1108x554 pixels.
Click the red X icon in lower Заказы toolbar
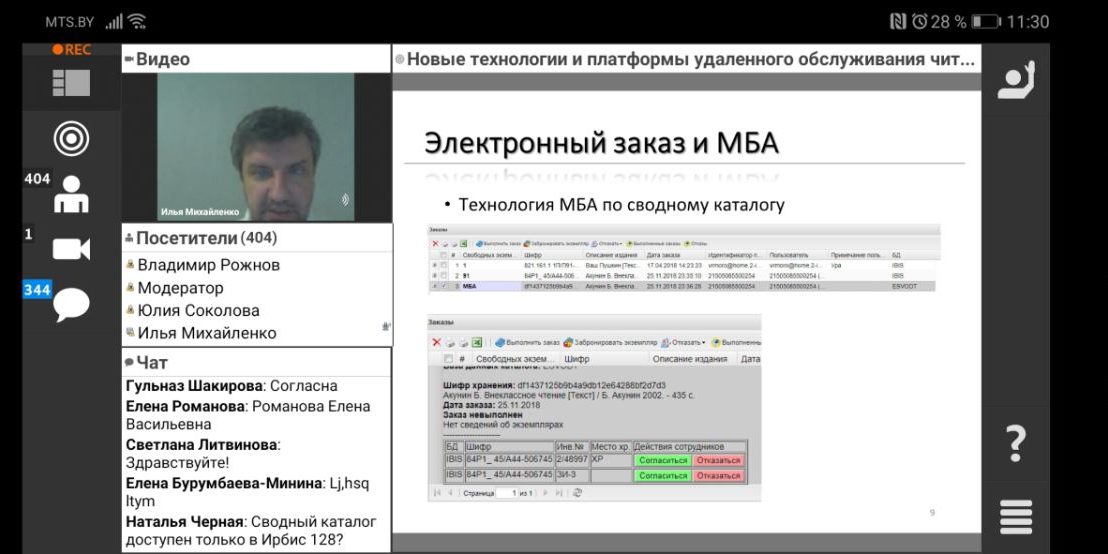(437, 342)
